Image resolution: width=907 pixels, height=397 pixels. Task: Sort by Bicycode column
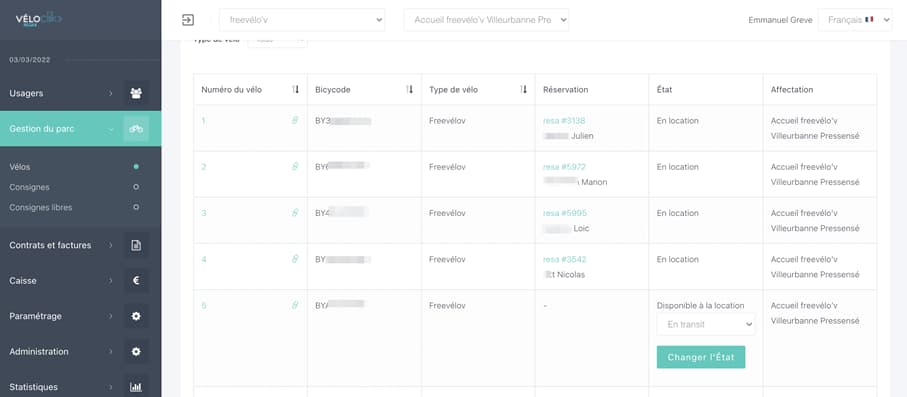410,90
